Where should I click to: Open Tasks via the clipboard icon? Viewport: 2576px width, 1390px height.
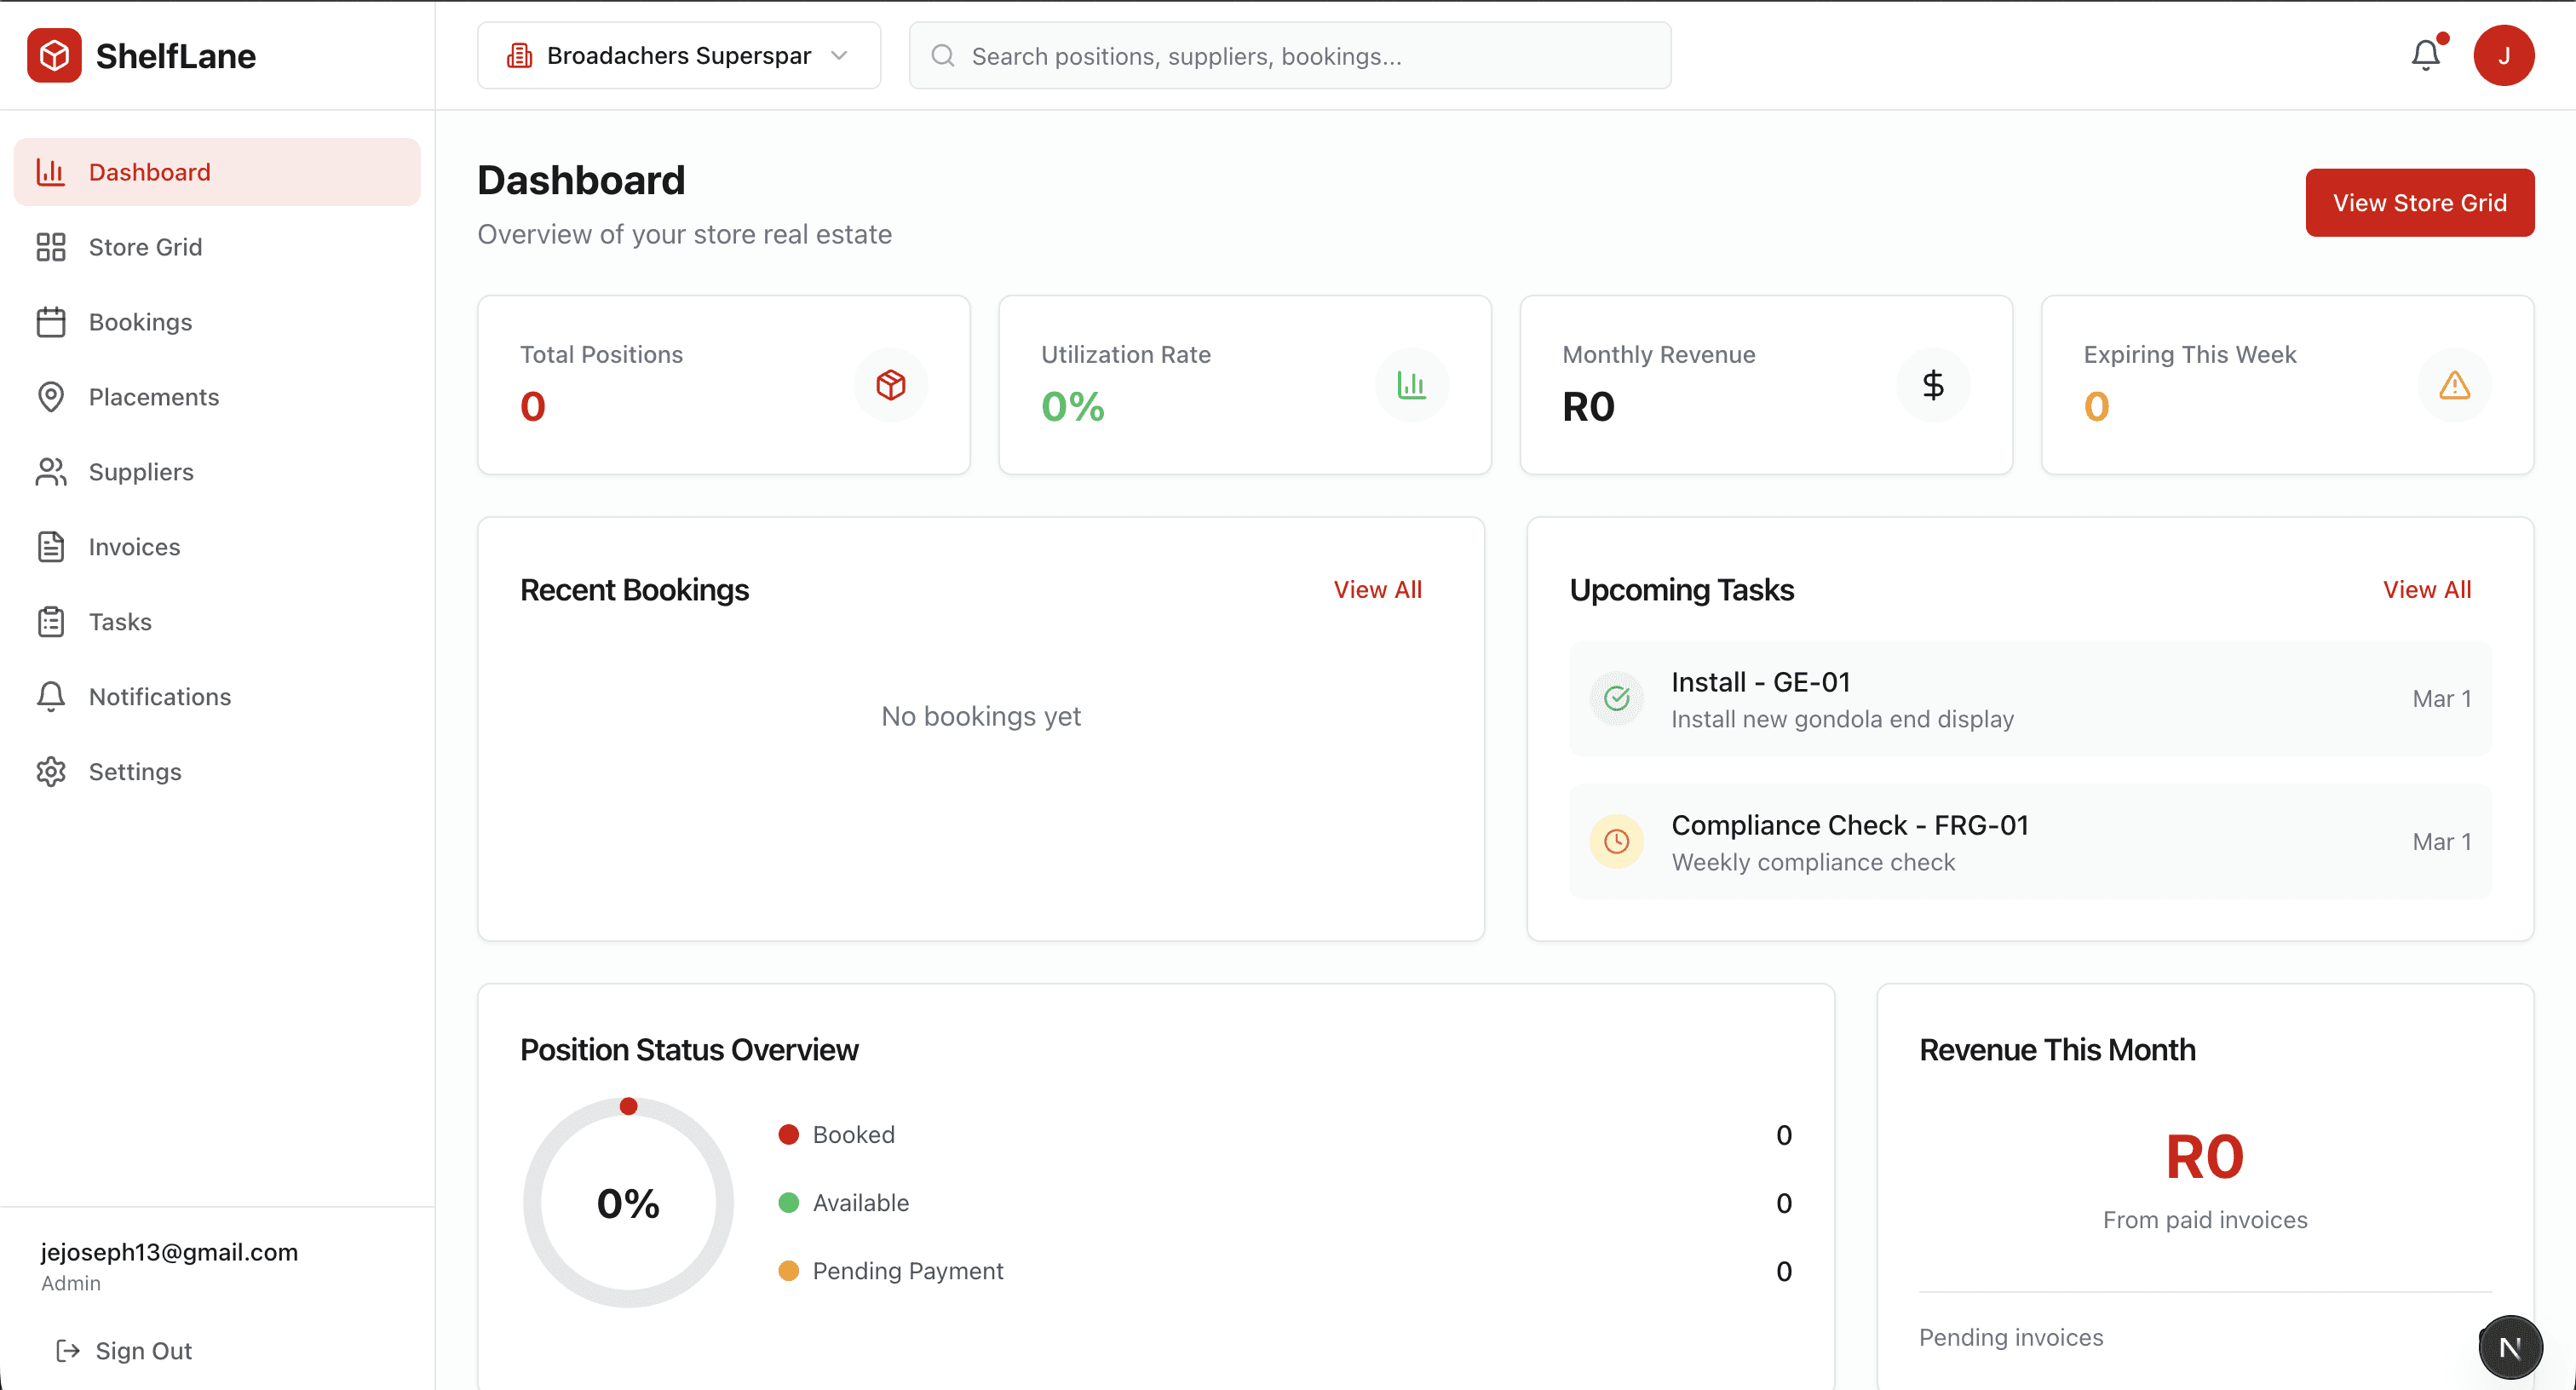[51, 621]
